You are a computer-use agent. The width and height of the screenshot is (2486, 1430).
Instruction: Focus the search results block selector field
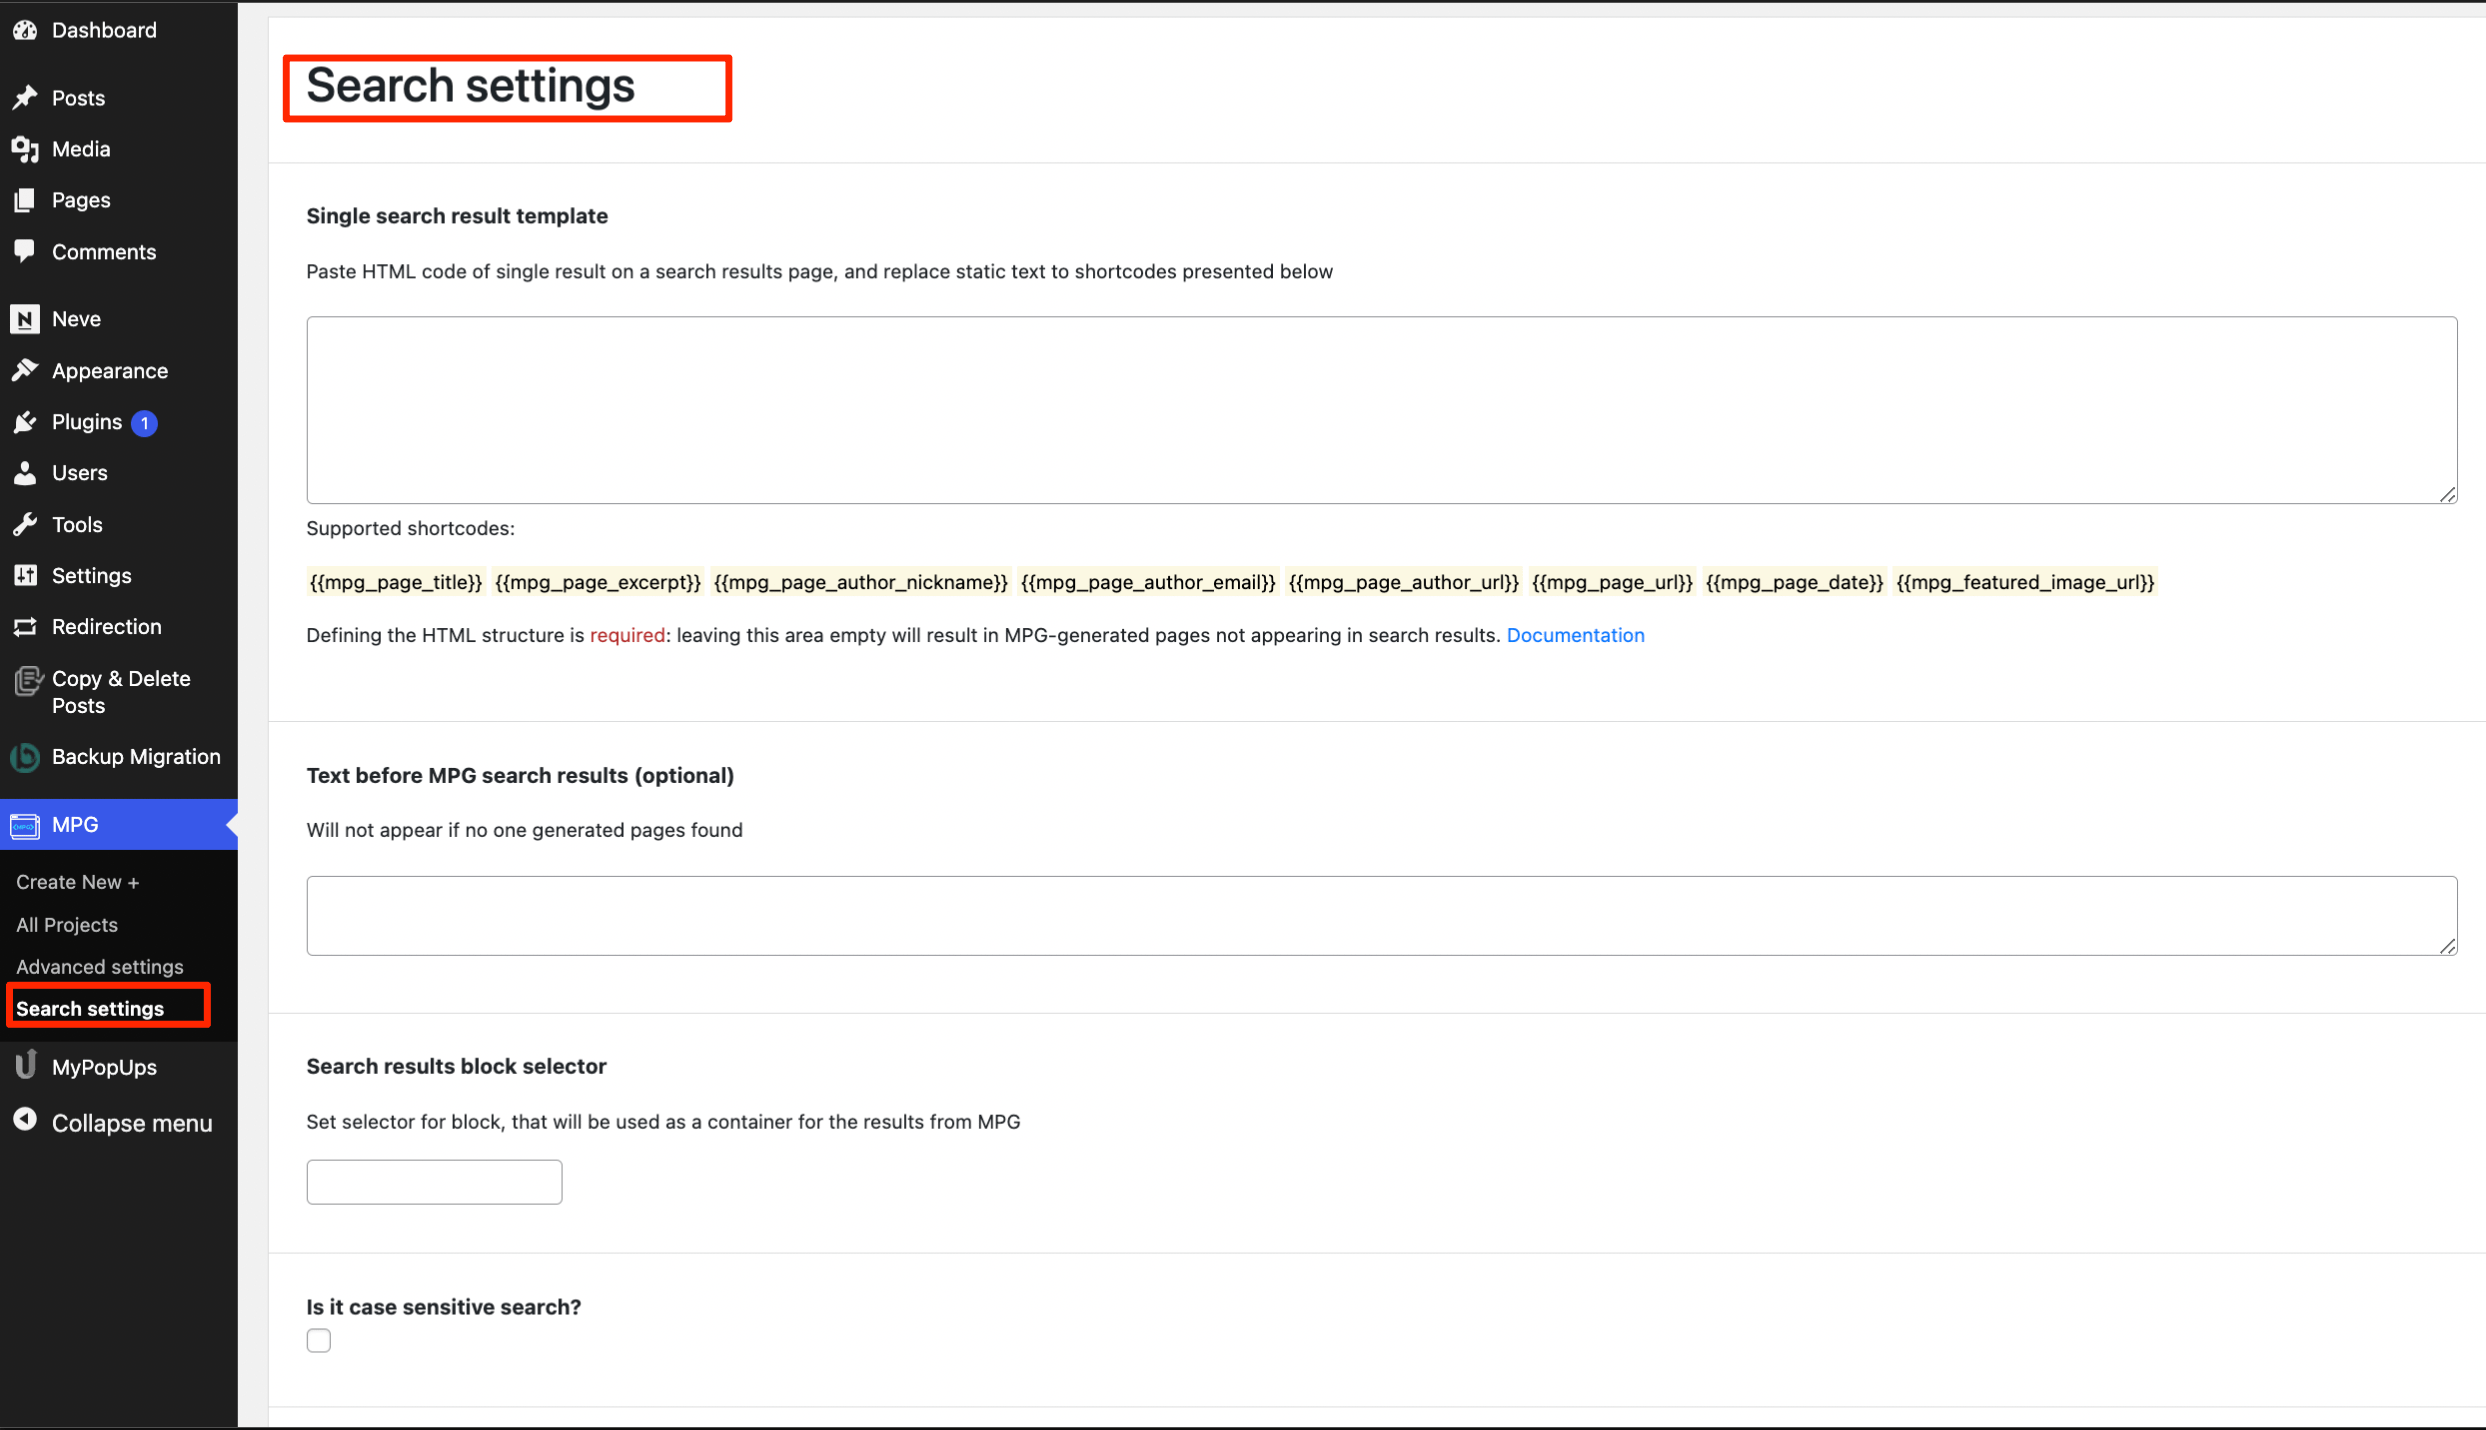coord(434,1182)
